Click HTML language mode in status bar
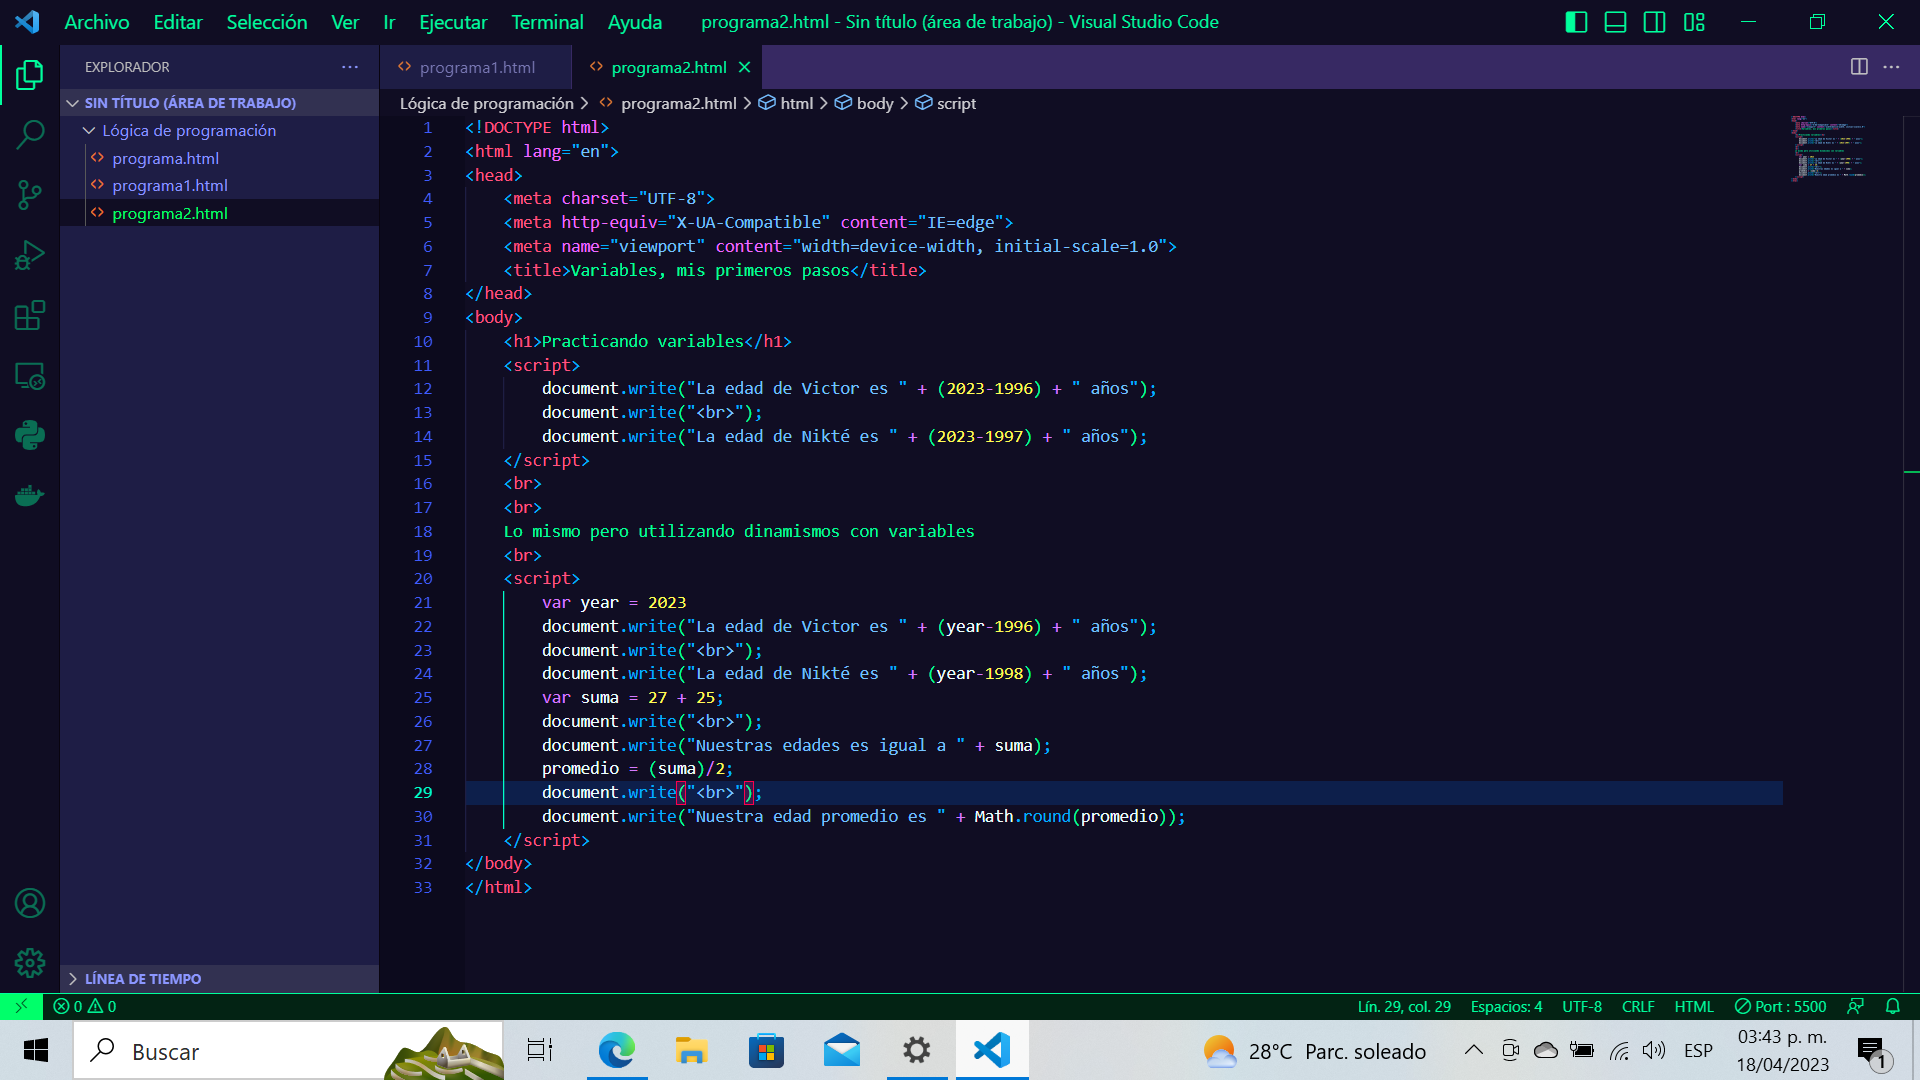 click(1694, 1006)
